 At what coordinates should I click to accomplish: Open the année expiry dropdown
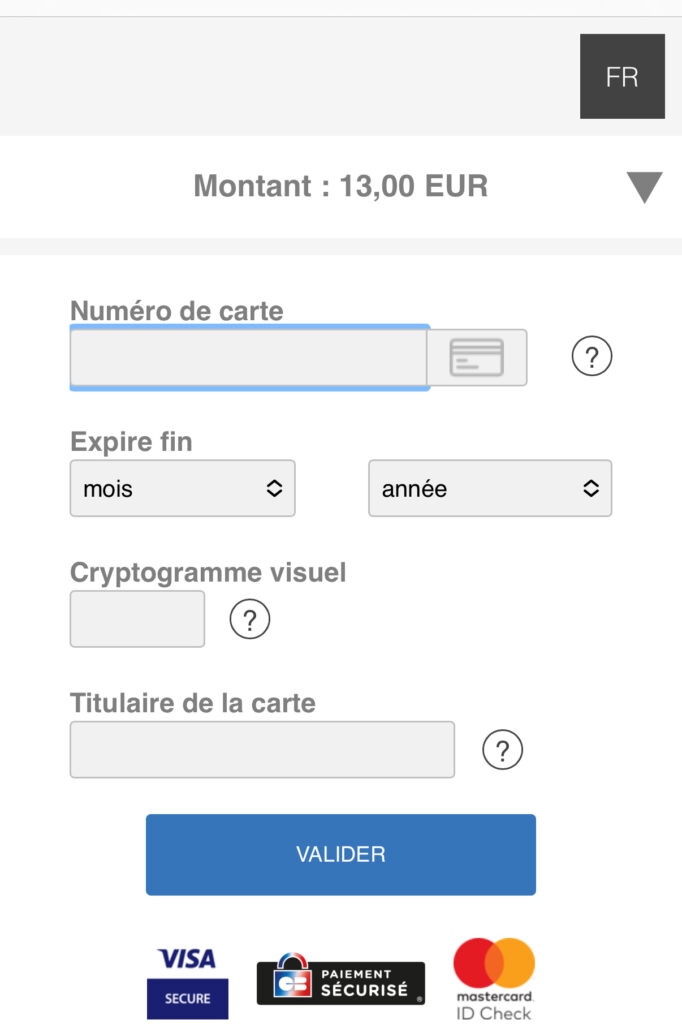pos(490,488)
